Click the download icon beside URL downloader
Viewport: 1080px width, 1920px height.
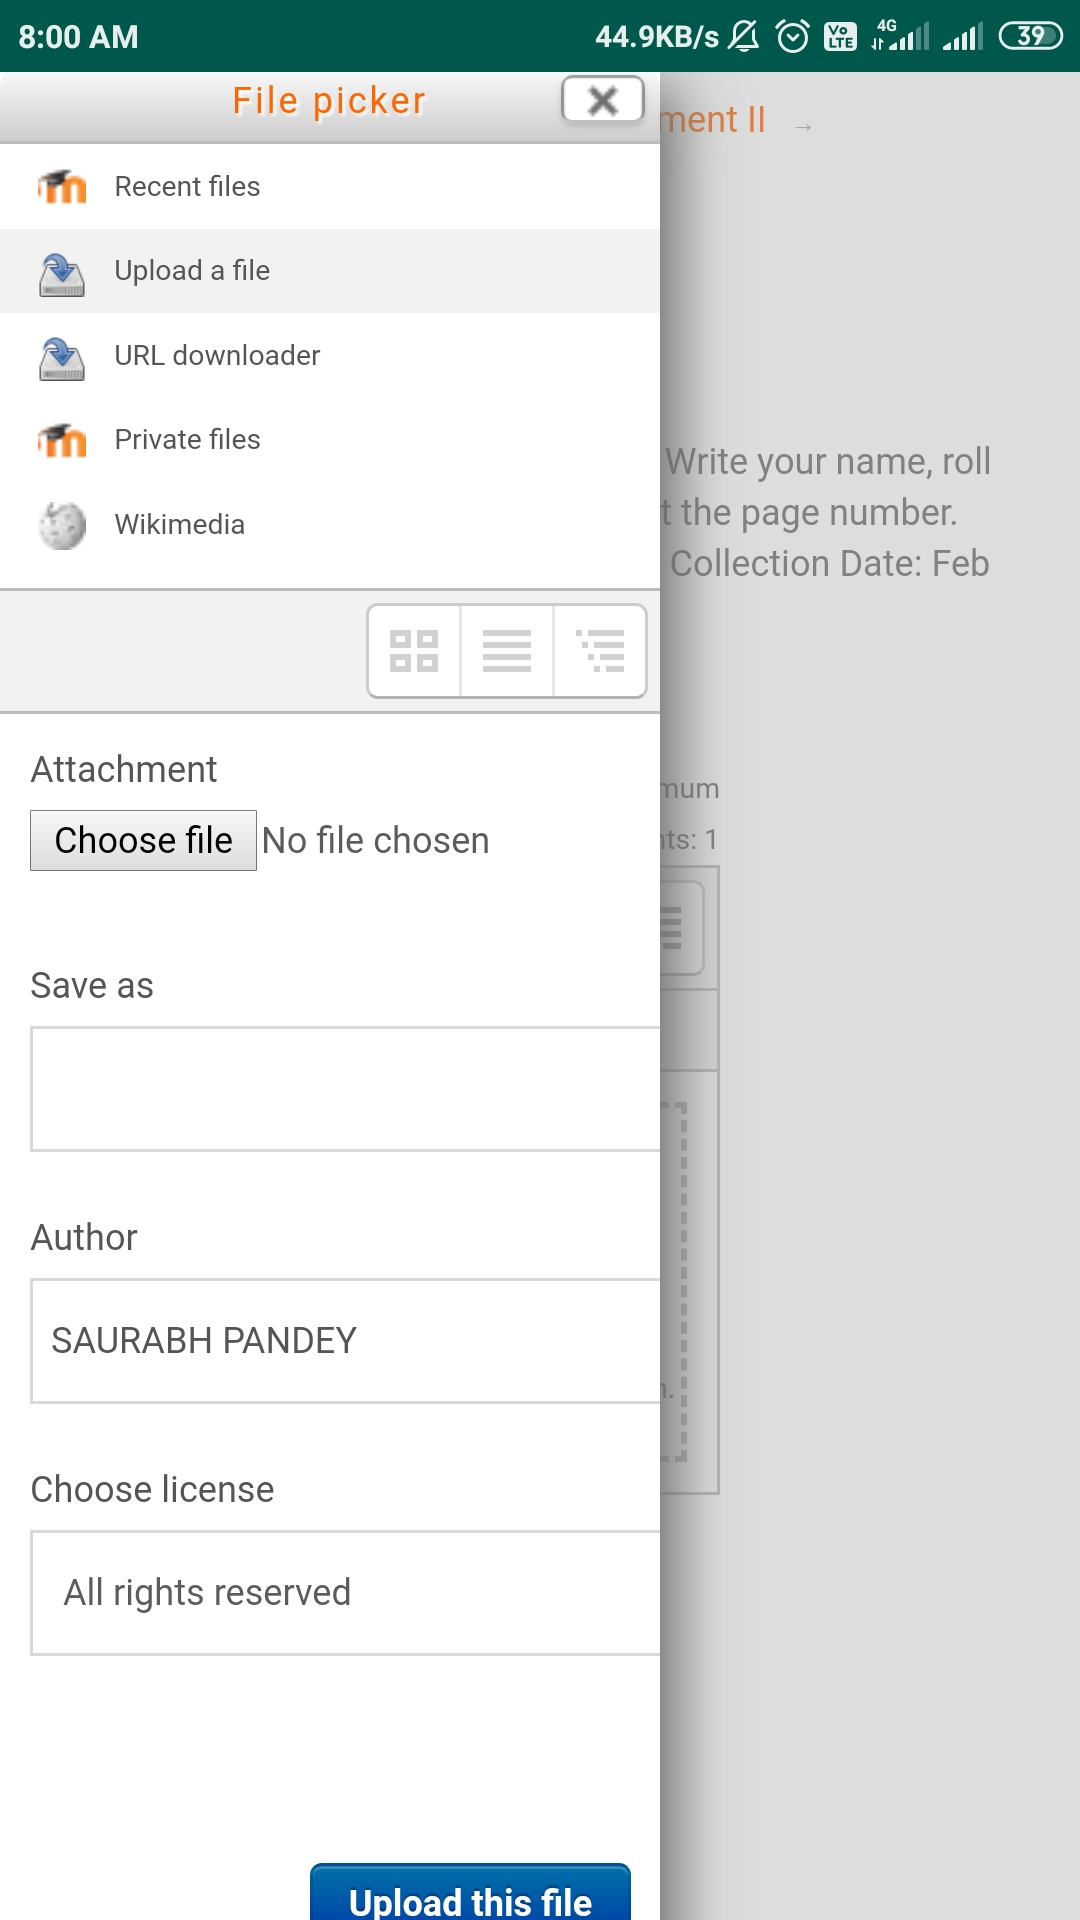pos(62,358)
